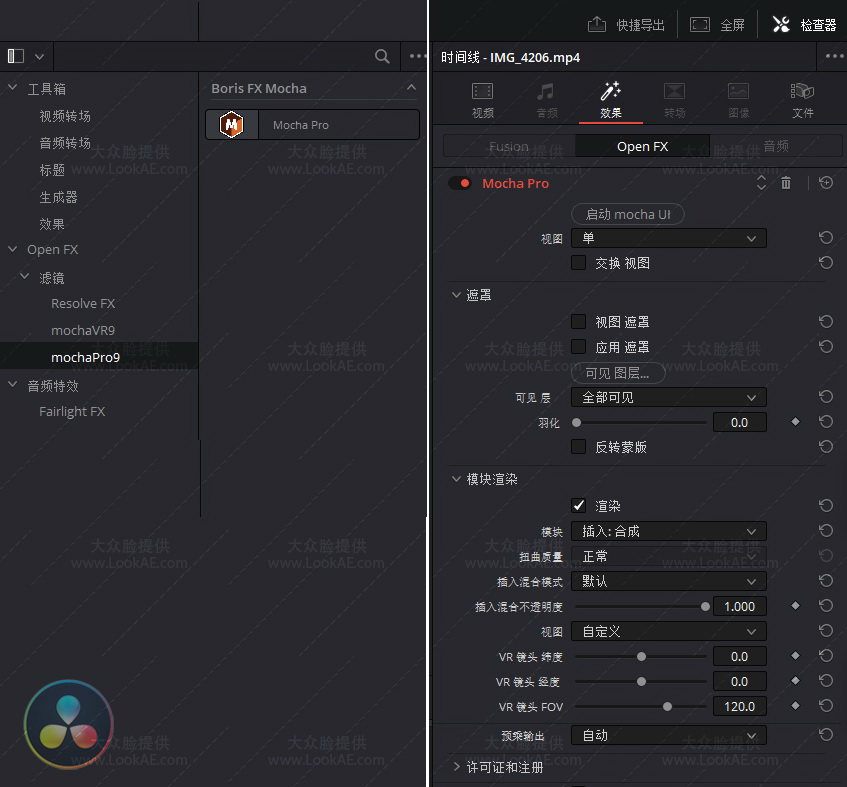Disable Mocha Pro effect red toggle

(x=460, y=183)
